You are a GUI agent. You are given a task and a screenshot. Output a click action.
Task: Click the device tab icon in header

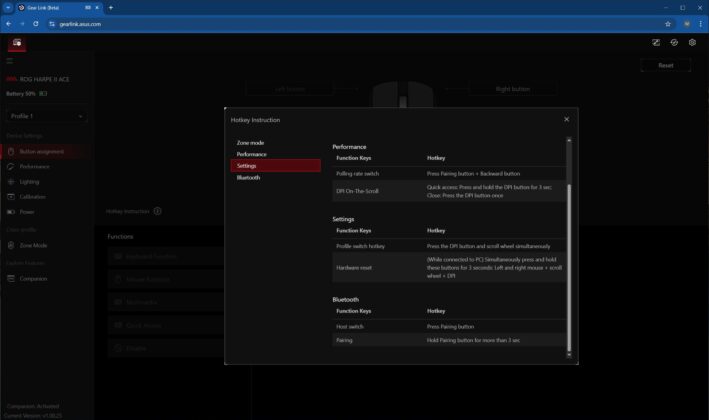point(17,43)
